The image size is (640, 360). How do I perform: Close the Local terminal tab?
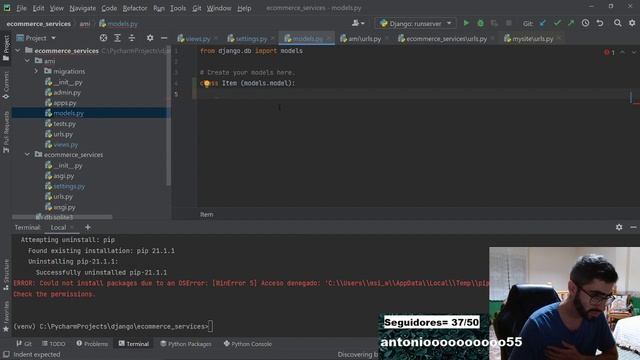[x=72, y=227]
